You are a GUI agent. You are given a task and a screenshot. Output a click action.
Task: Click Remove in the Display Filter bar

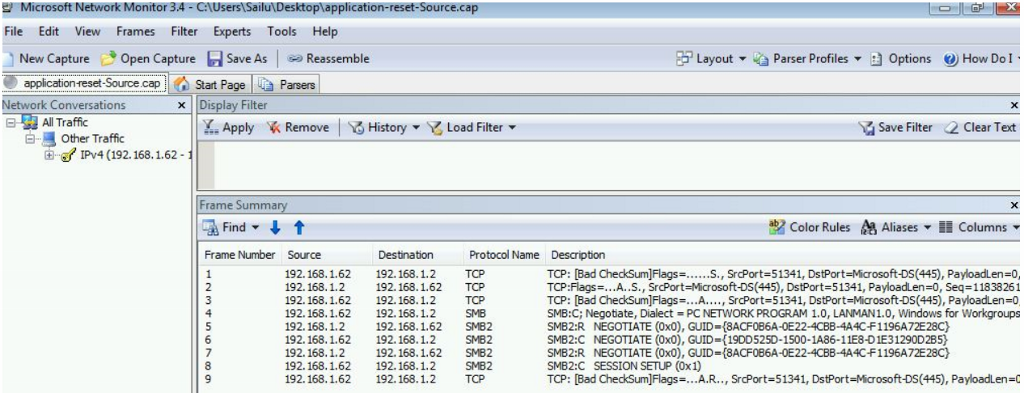[x=297, y=127]
